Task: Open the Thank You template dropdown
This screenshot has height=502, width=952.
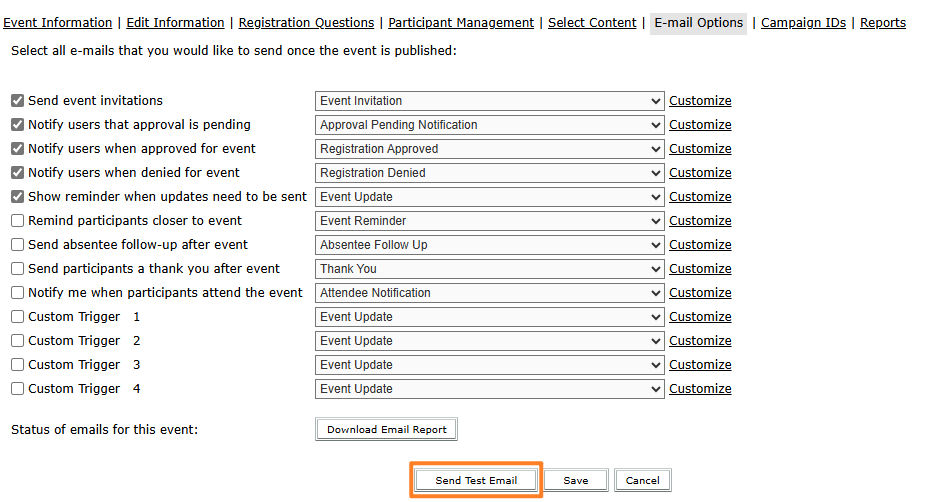Action: tap(489, 269)
